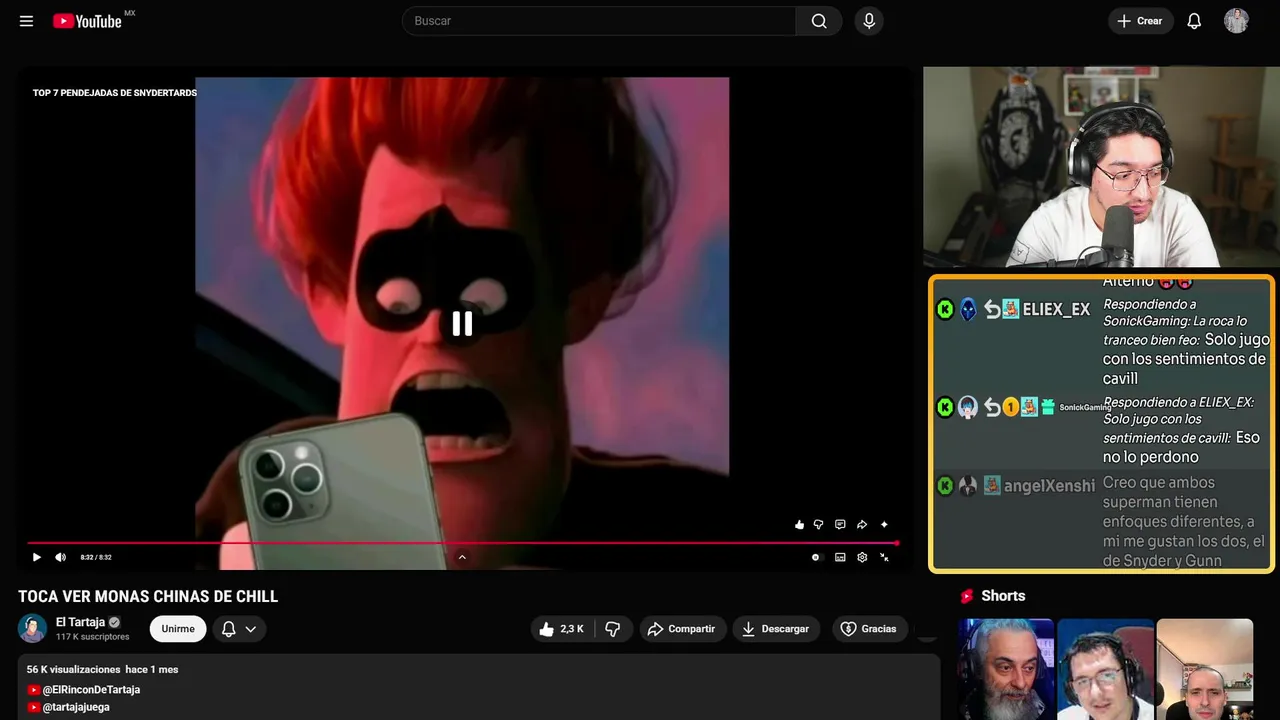Image resolution: width=1280 pixels, height=720 pixels.
Task: Open the first Short with the gray-bearded man
Action: pyautogui.click(x=1006, y=669)
